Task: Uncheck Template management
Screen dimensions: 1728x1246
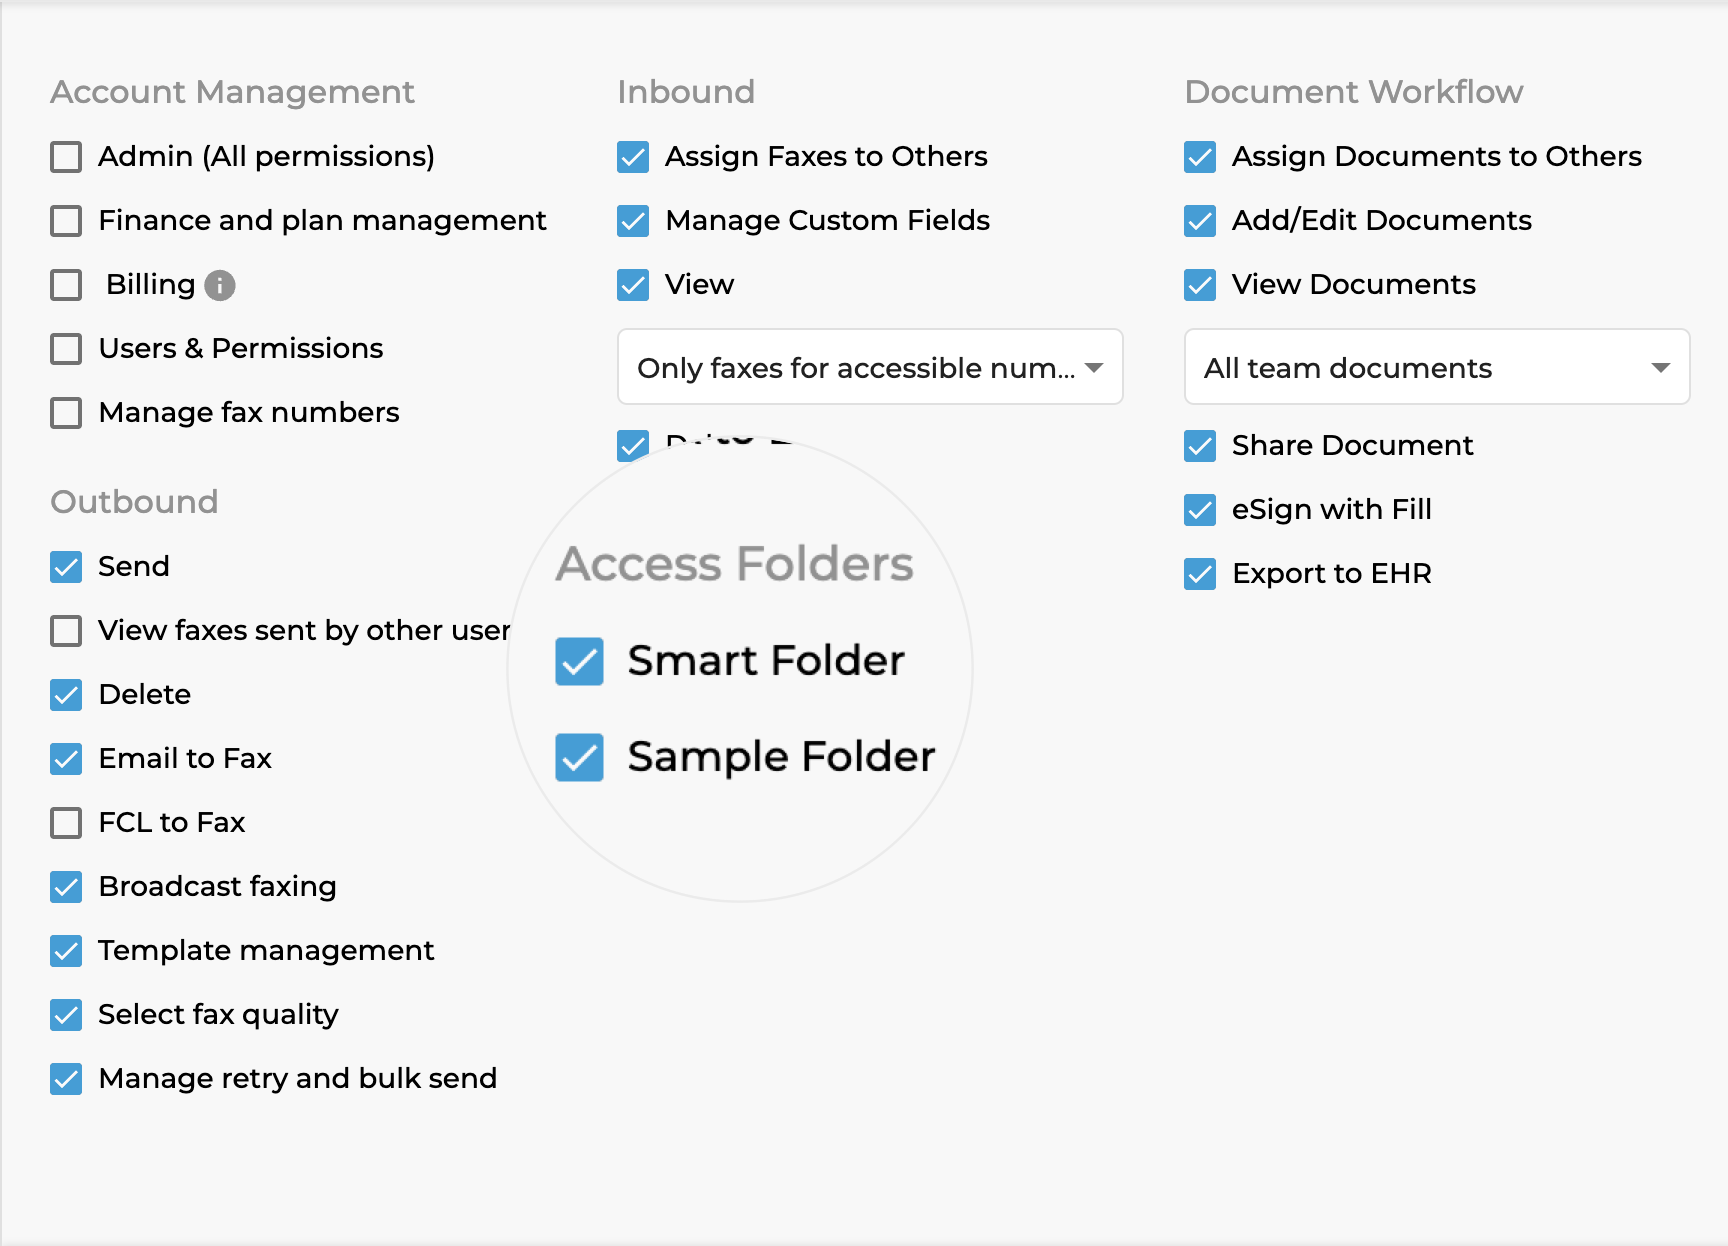Action: [x=65, y=951]
